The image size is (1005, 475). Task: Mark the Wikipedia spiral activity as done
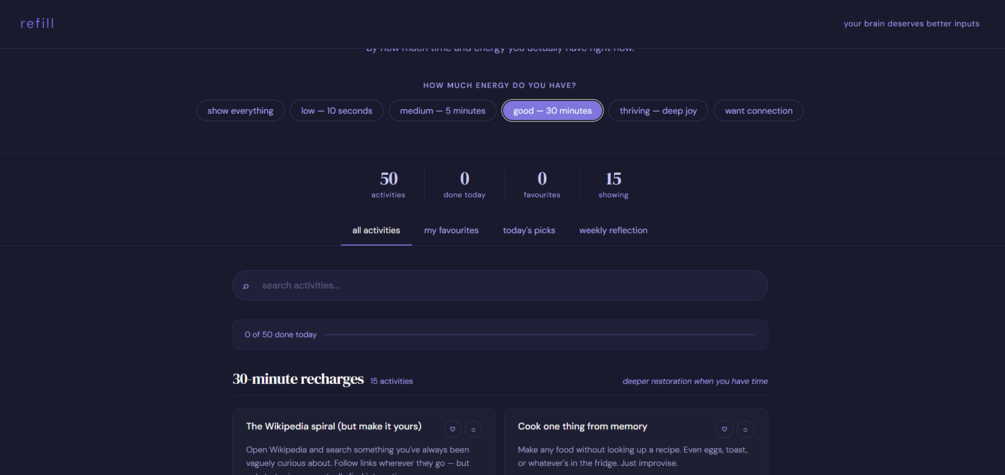tap(474, 429)
